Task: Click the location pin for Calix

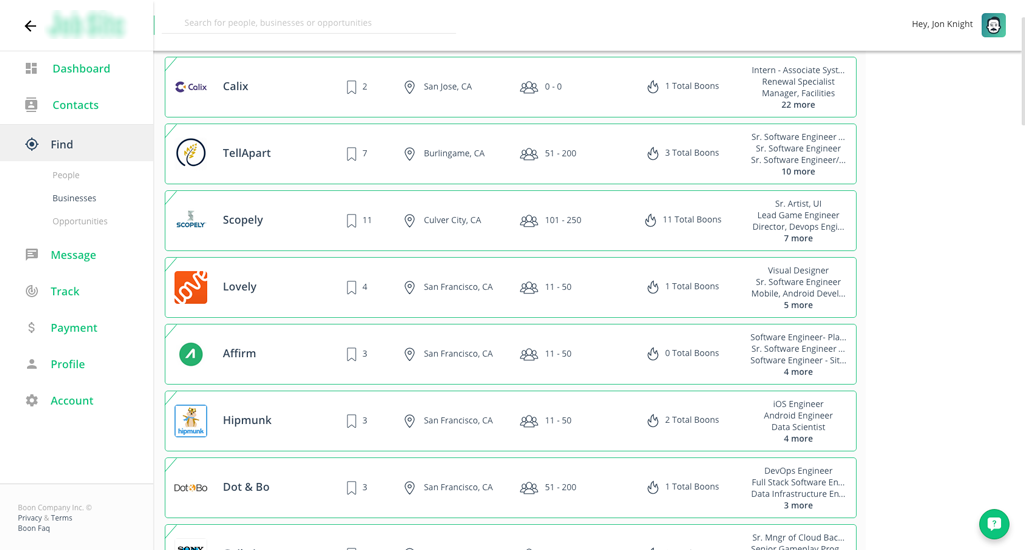Action: coord(409,87)
